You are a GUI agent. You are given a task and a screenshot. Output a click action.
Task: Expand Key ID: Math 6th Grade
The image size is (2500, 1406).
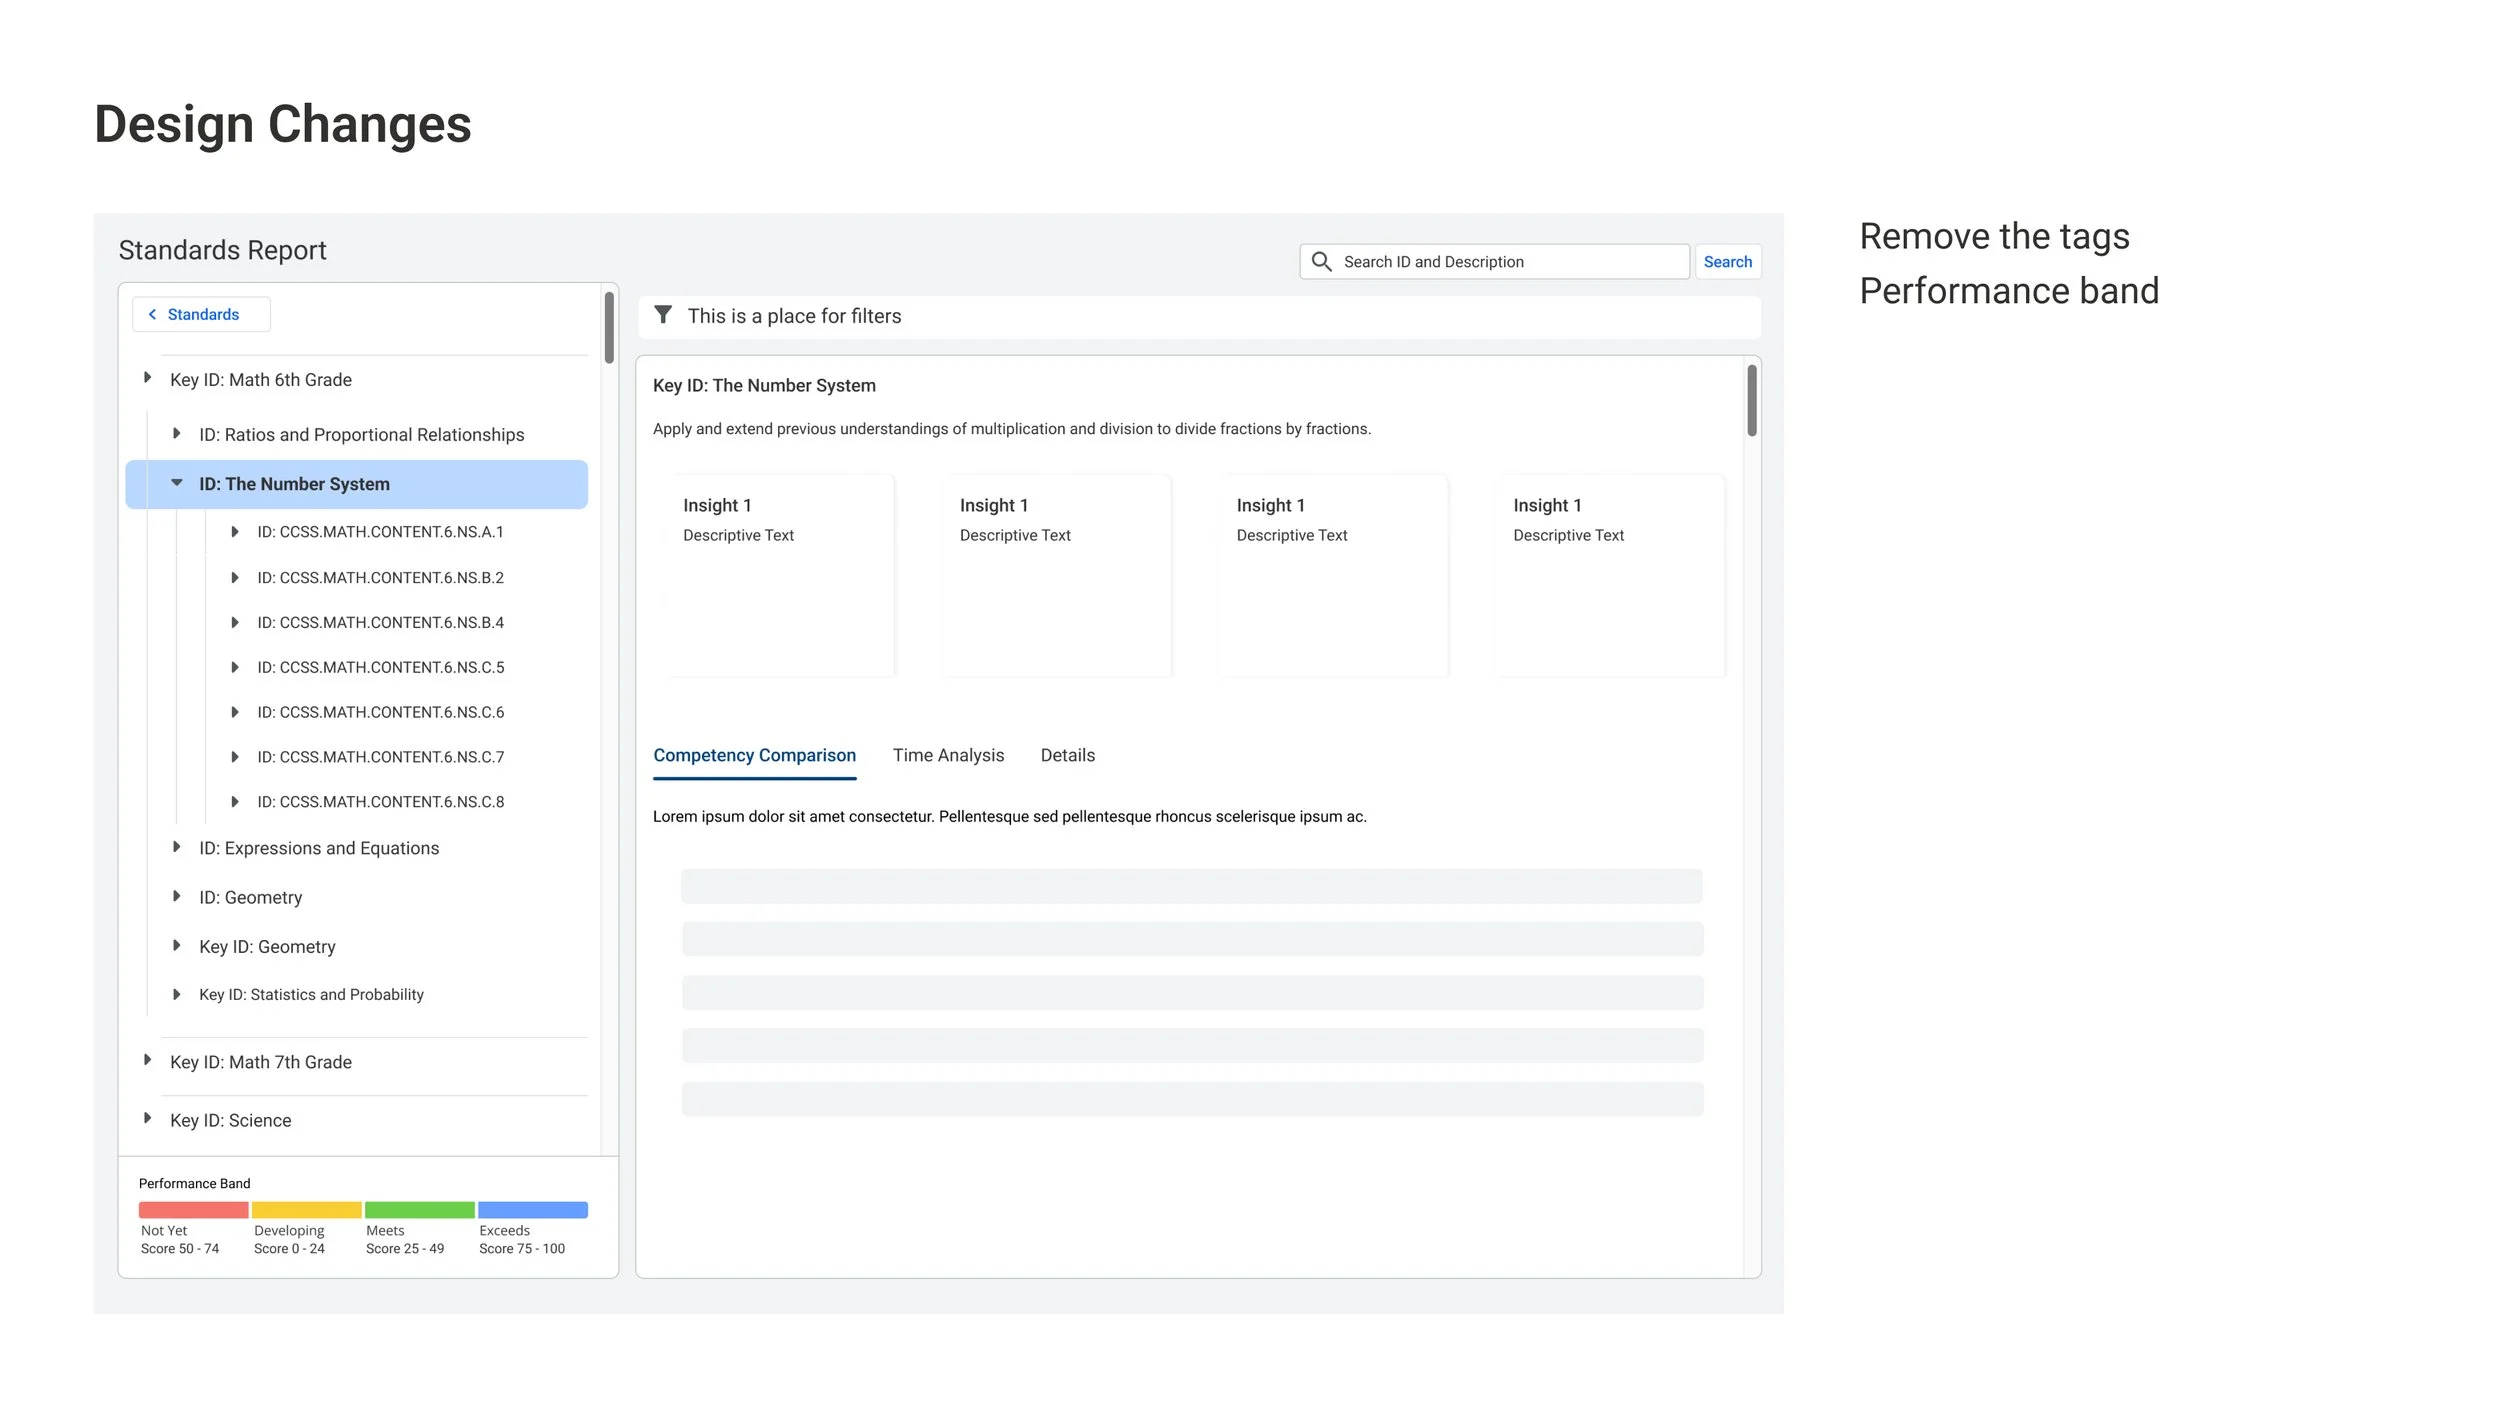tap(148, 378)
